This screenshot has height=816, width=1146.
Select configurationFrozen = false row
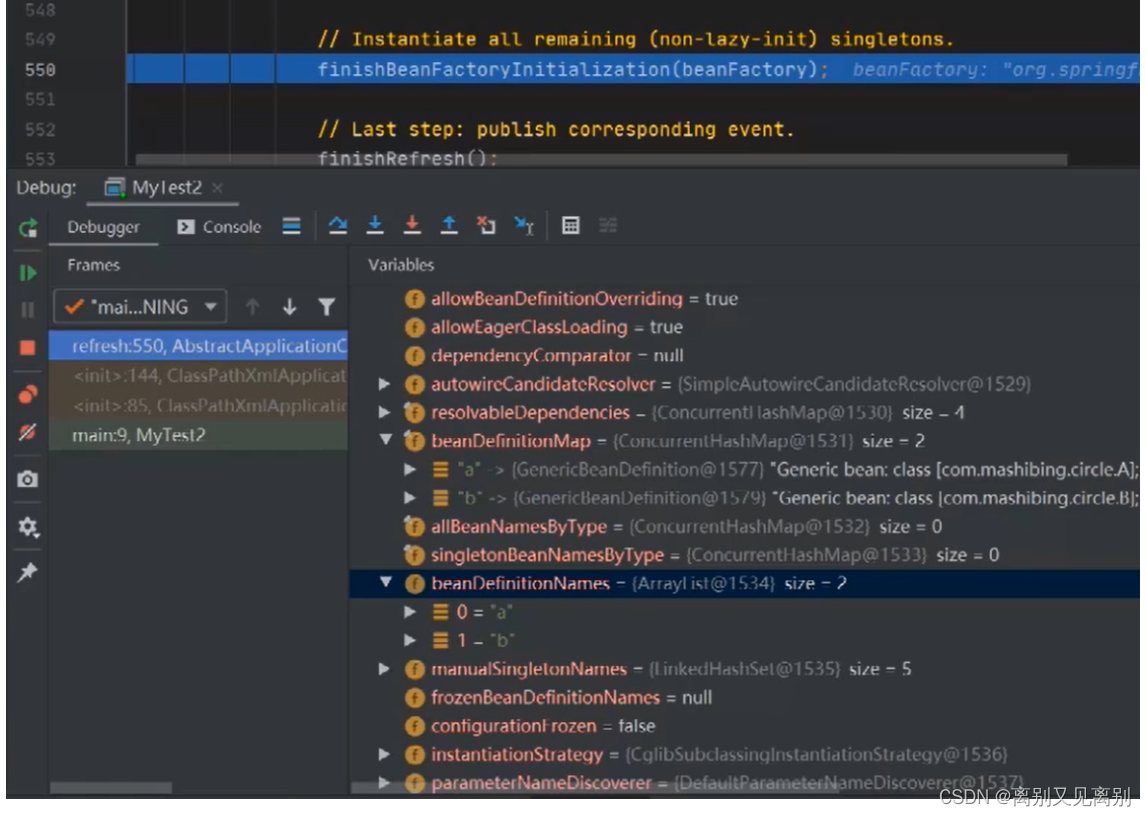(x=744, y=726)
